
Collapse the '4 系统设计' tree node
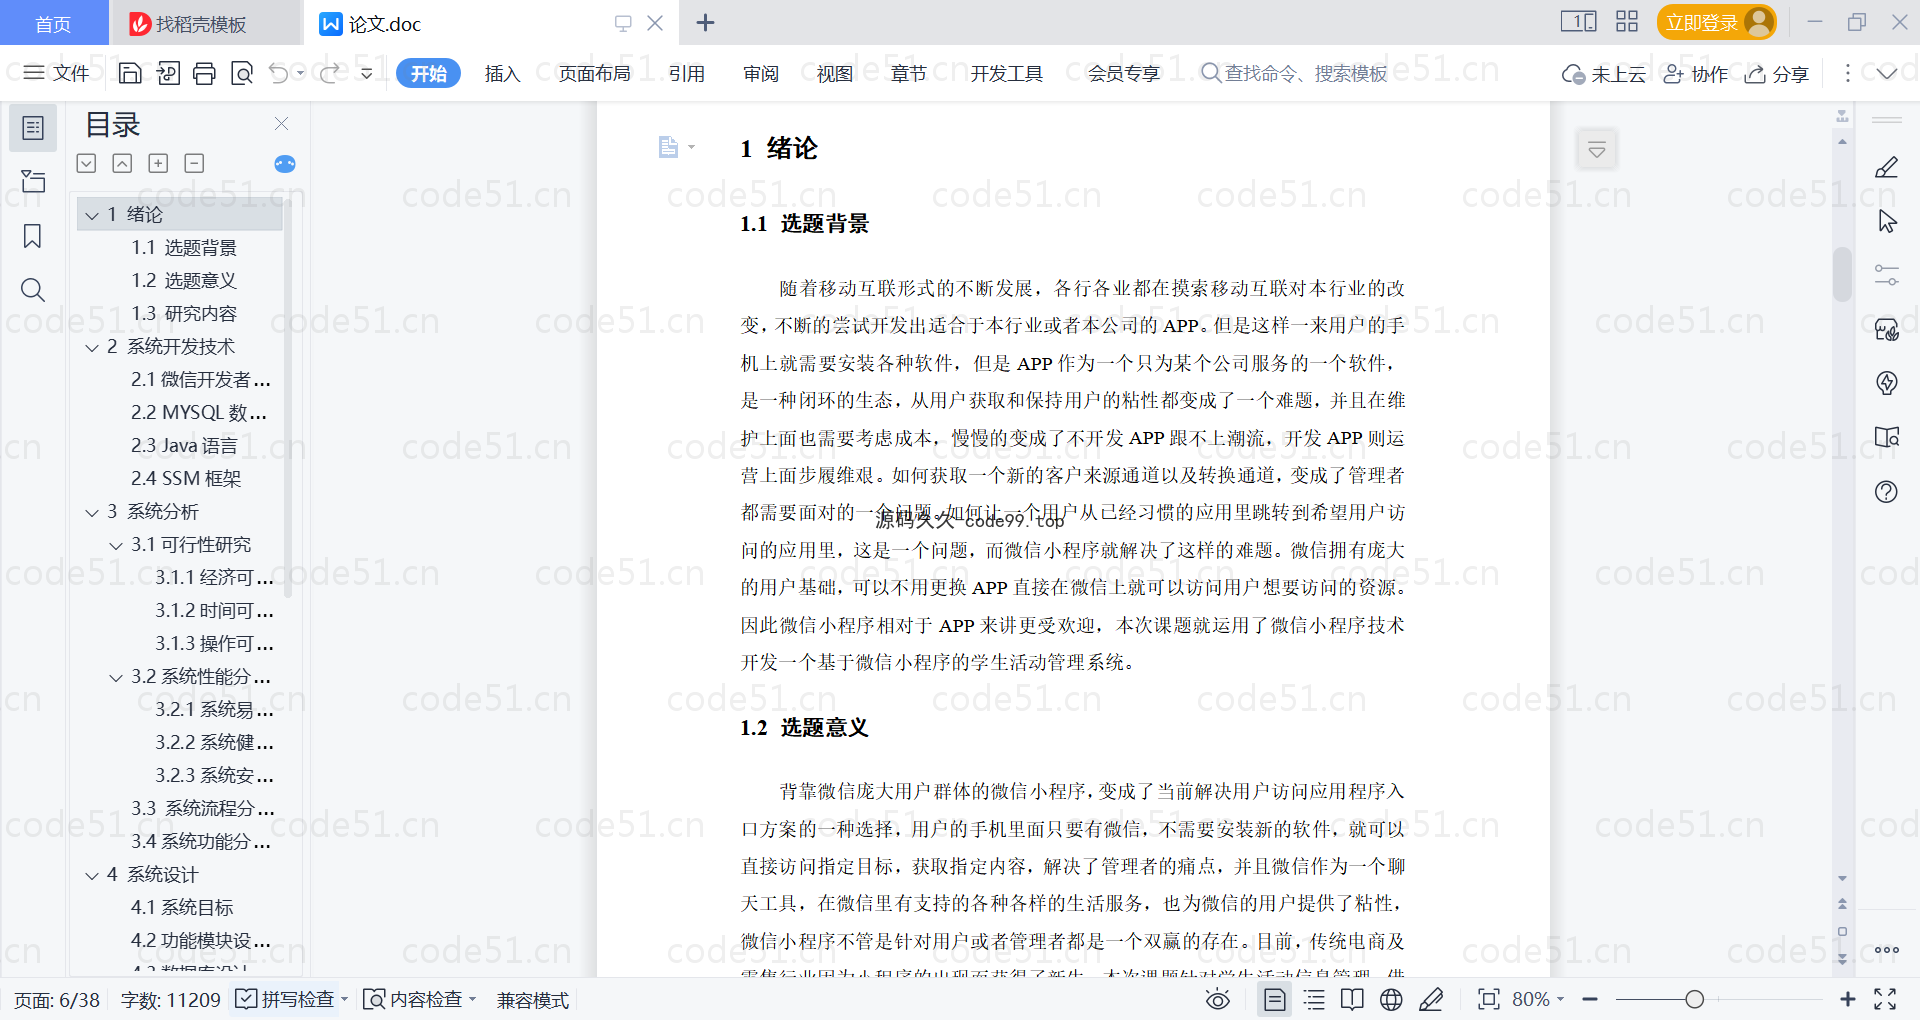92,875
